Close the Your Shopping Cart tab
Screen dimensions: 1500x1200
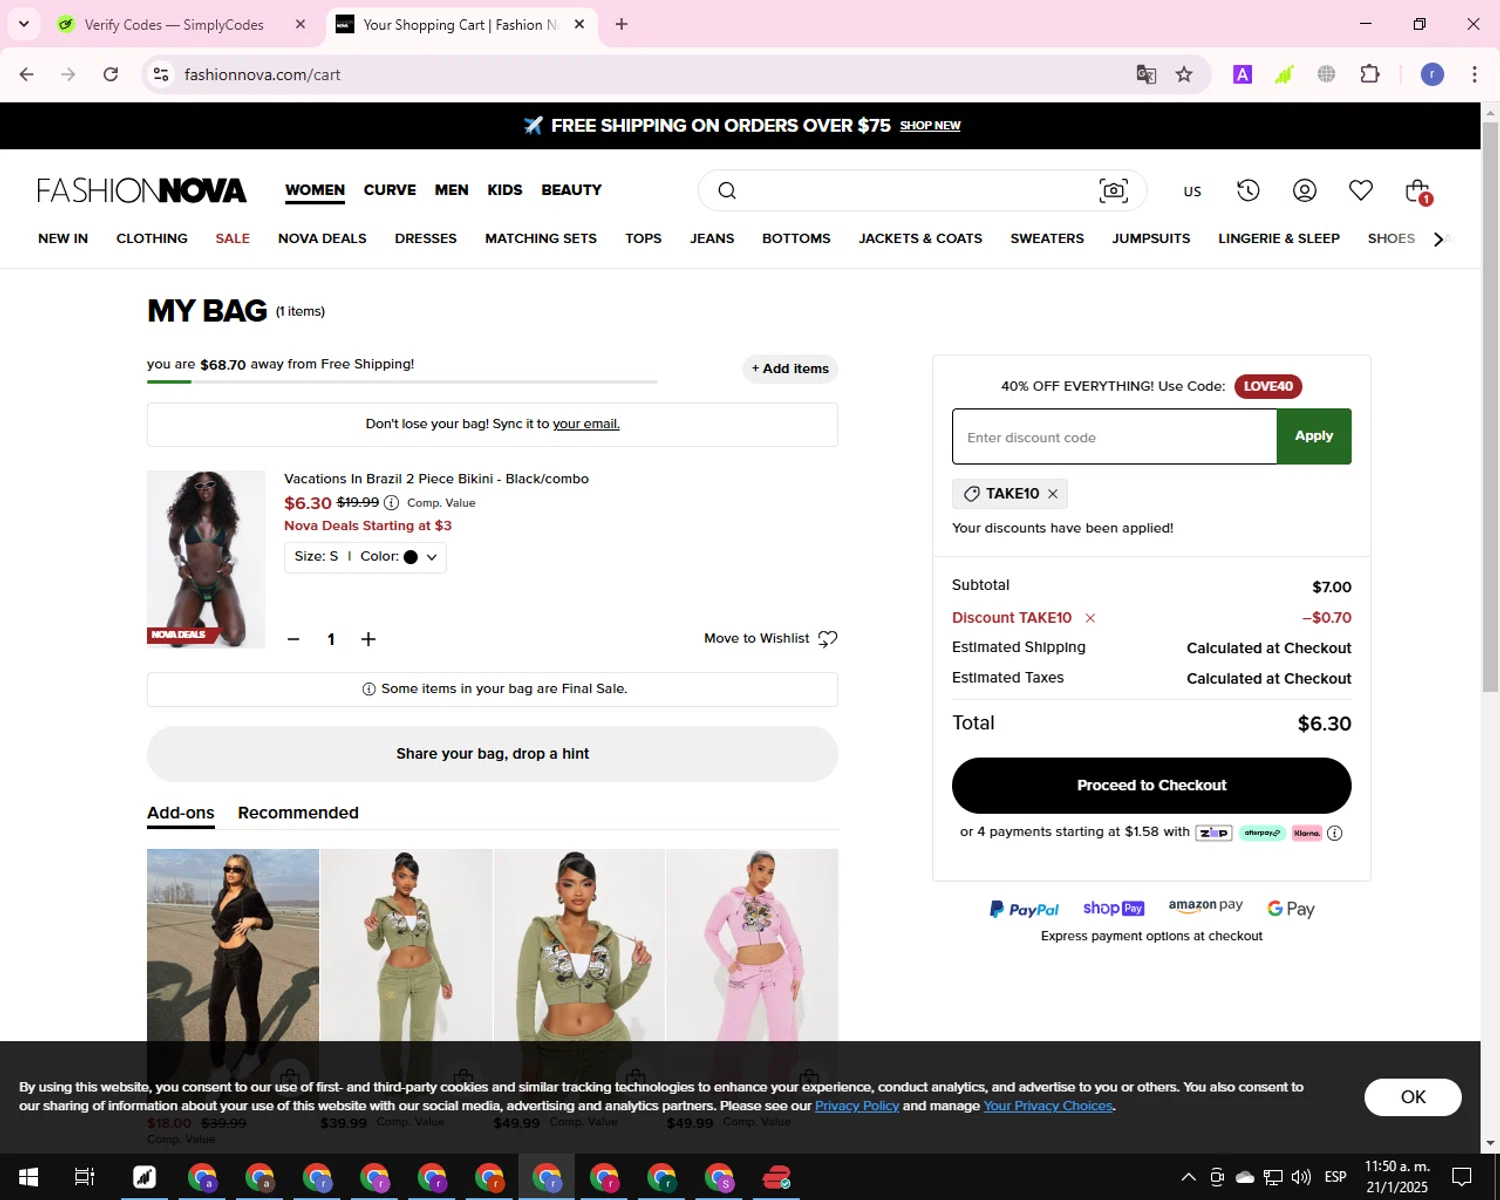pyautogui.click(x=579, y=24)
